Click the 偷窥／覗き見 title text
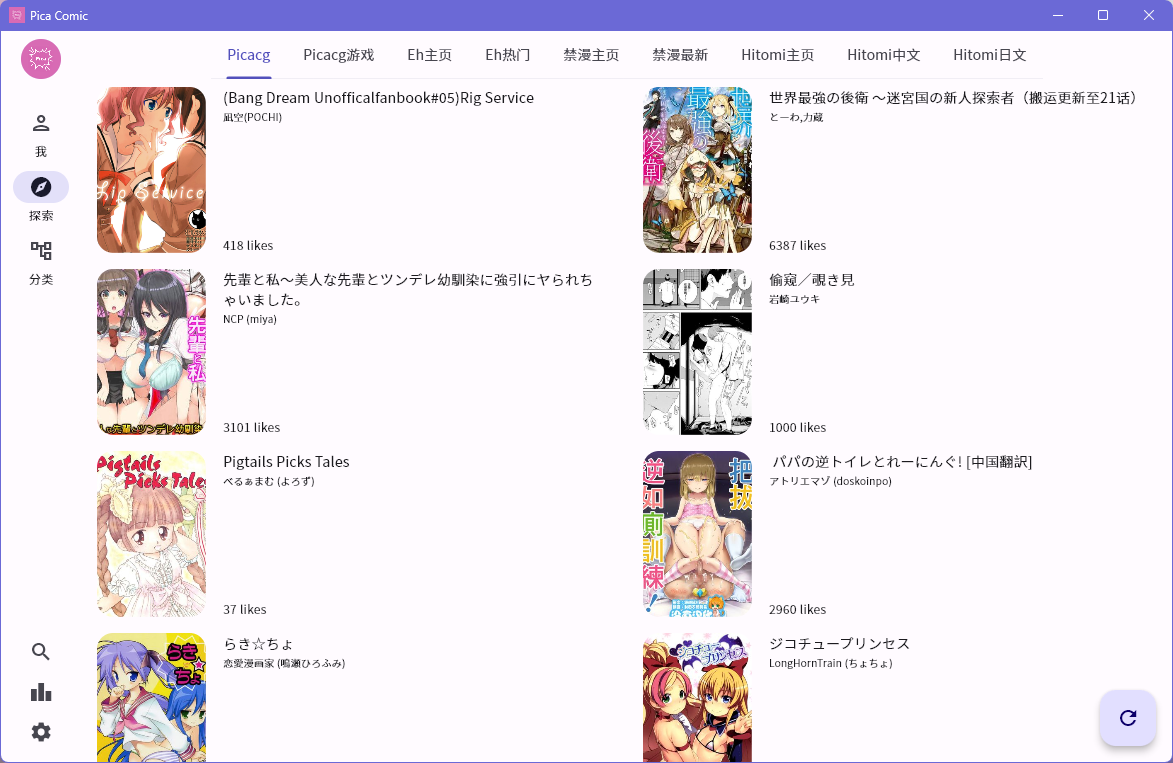 point(812,280)
